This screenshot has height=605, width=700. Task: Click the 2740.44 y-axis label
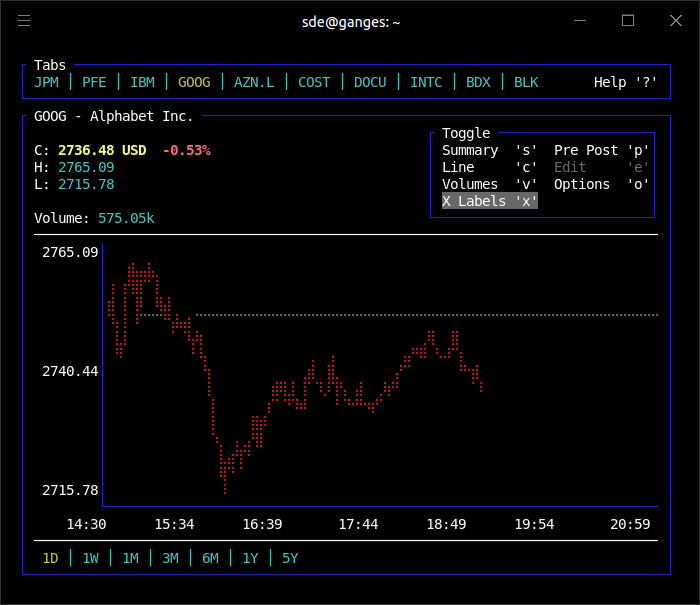(70, 371)
